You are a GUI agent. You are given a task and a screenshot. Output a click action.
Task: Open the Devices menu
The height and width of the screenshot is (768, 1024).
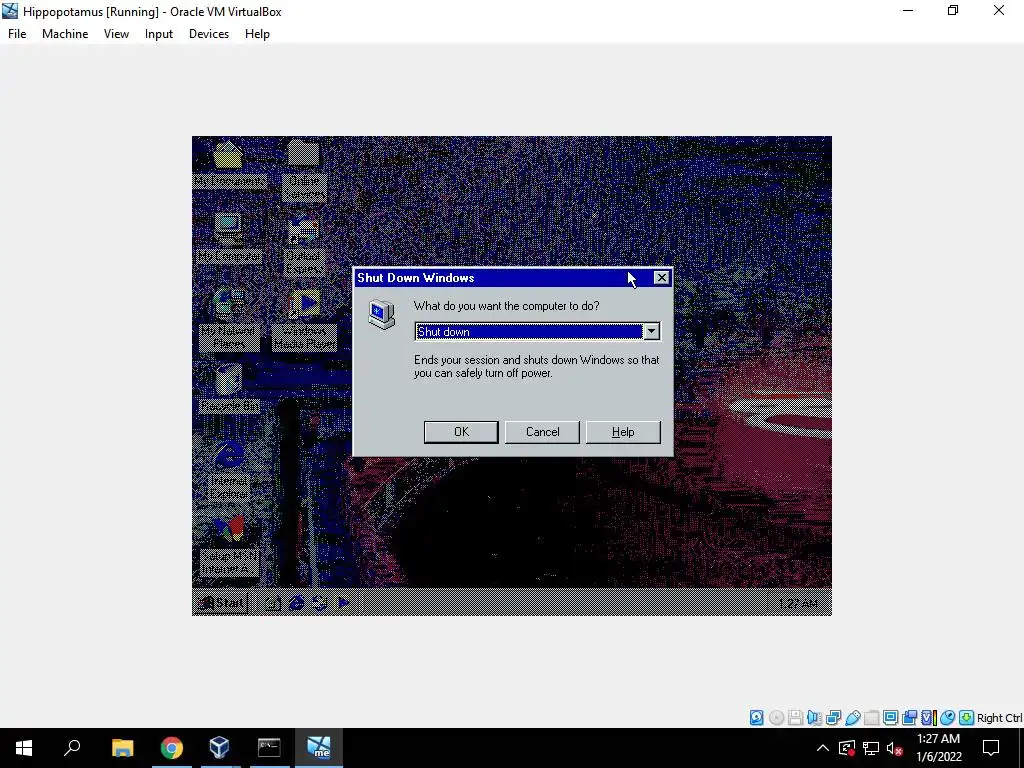209,34
